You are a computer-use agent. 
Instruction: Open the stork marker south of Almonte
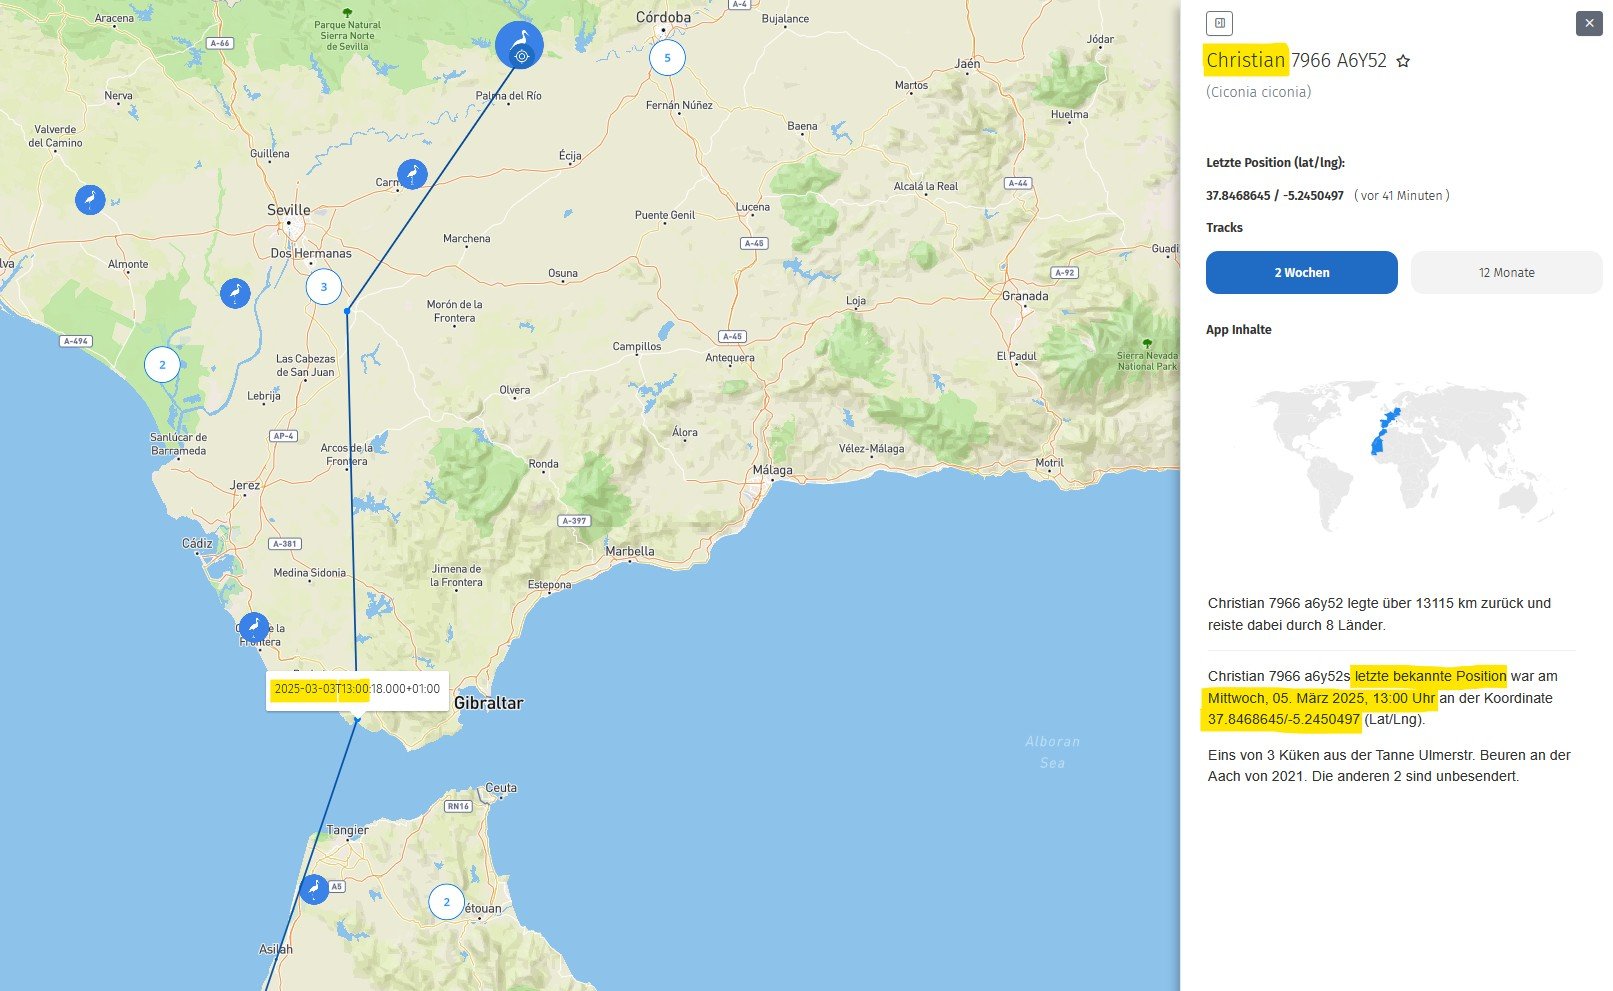pos(235,293)
